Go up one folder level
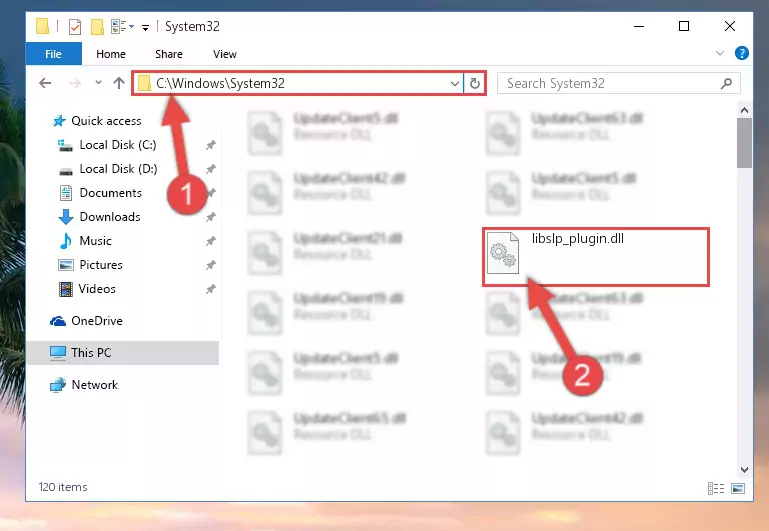 point(119,83)
